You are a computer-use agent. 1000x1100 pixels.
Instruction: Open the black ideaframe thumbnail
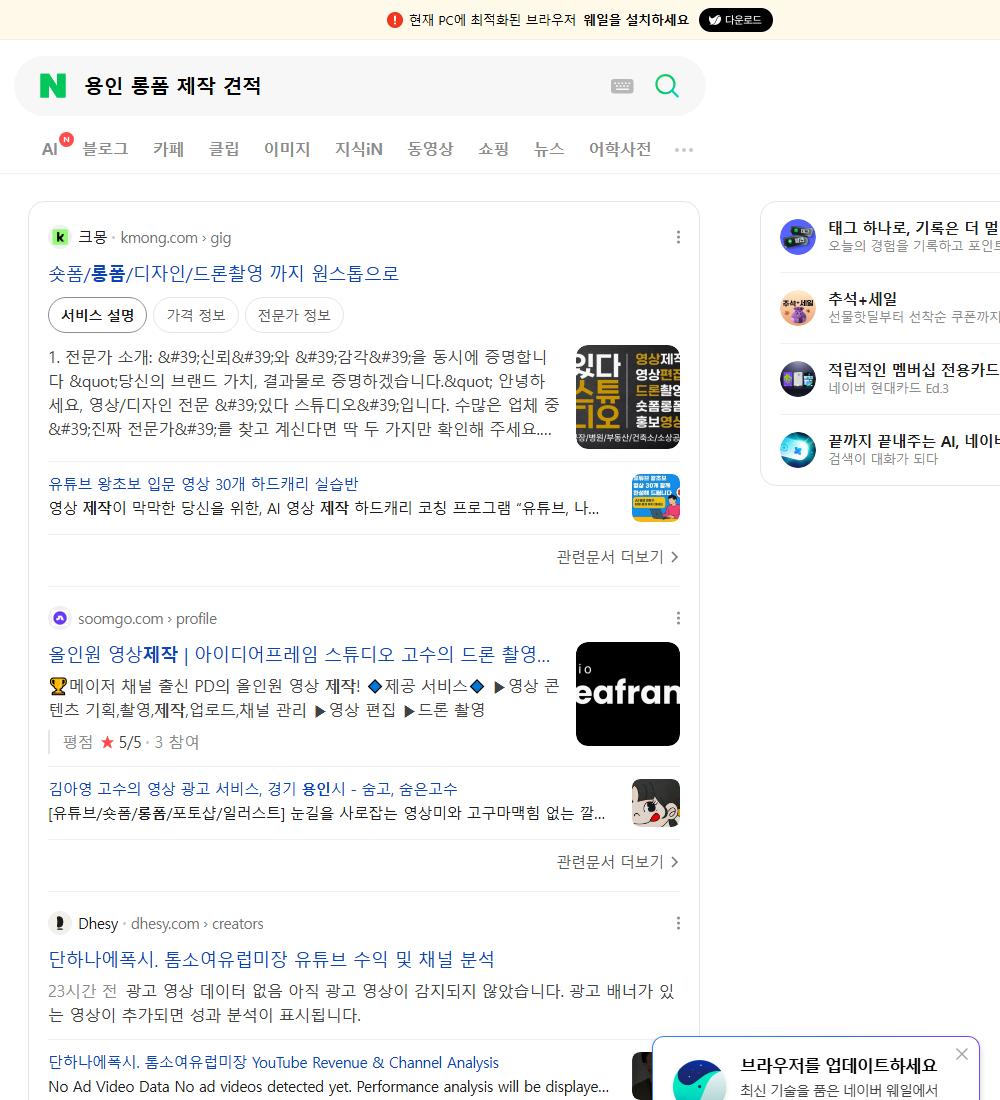[627, 694]
